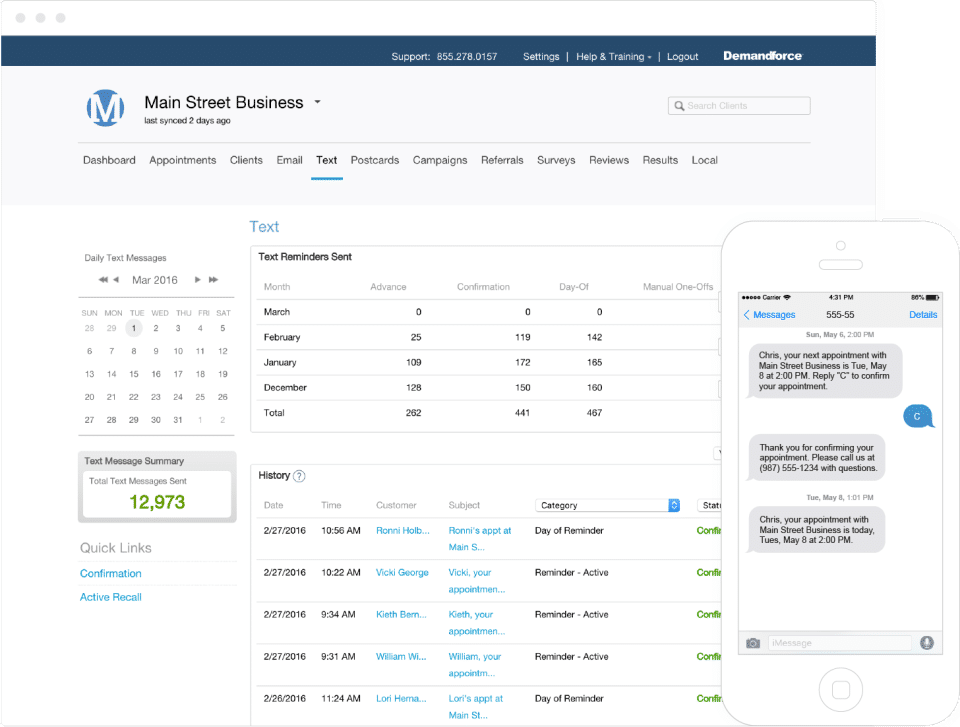Jump back a year with the double-left calendar arrow
Viewport: 960px width, 727px height.
click(102, 280)
